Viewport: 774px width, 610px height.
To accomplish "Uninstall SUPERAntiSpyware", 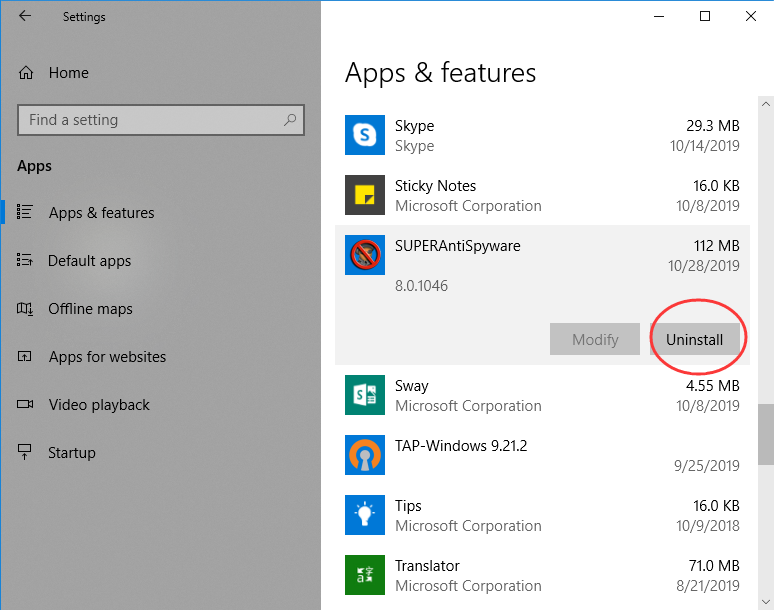I will (695, 340).
